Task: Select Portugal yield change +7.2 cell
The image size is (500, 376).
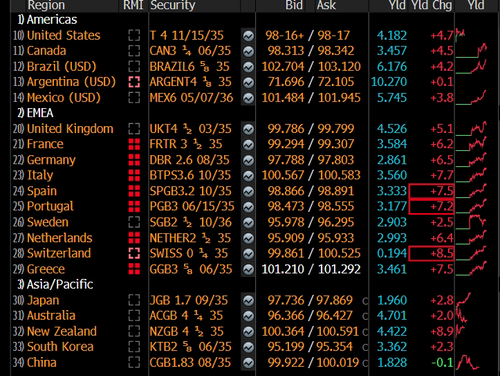Action: tap(431, 207)
